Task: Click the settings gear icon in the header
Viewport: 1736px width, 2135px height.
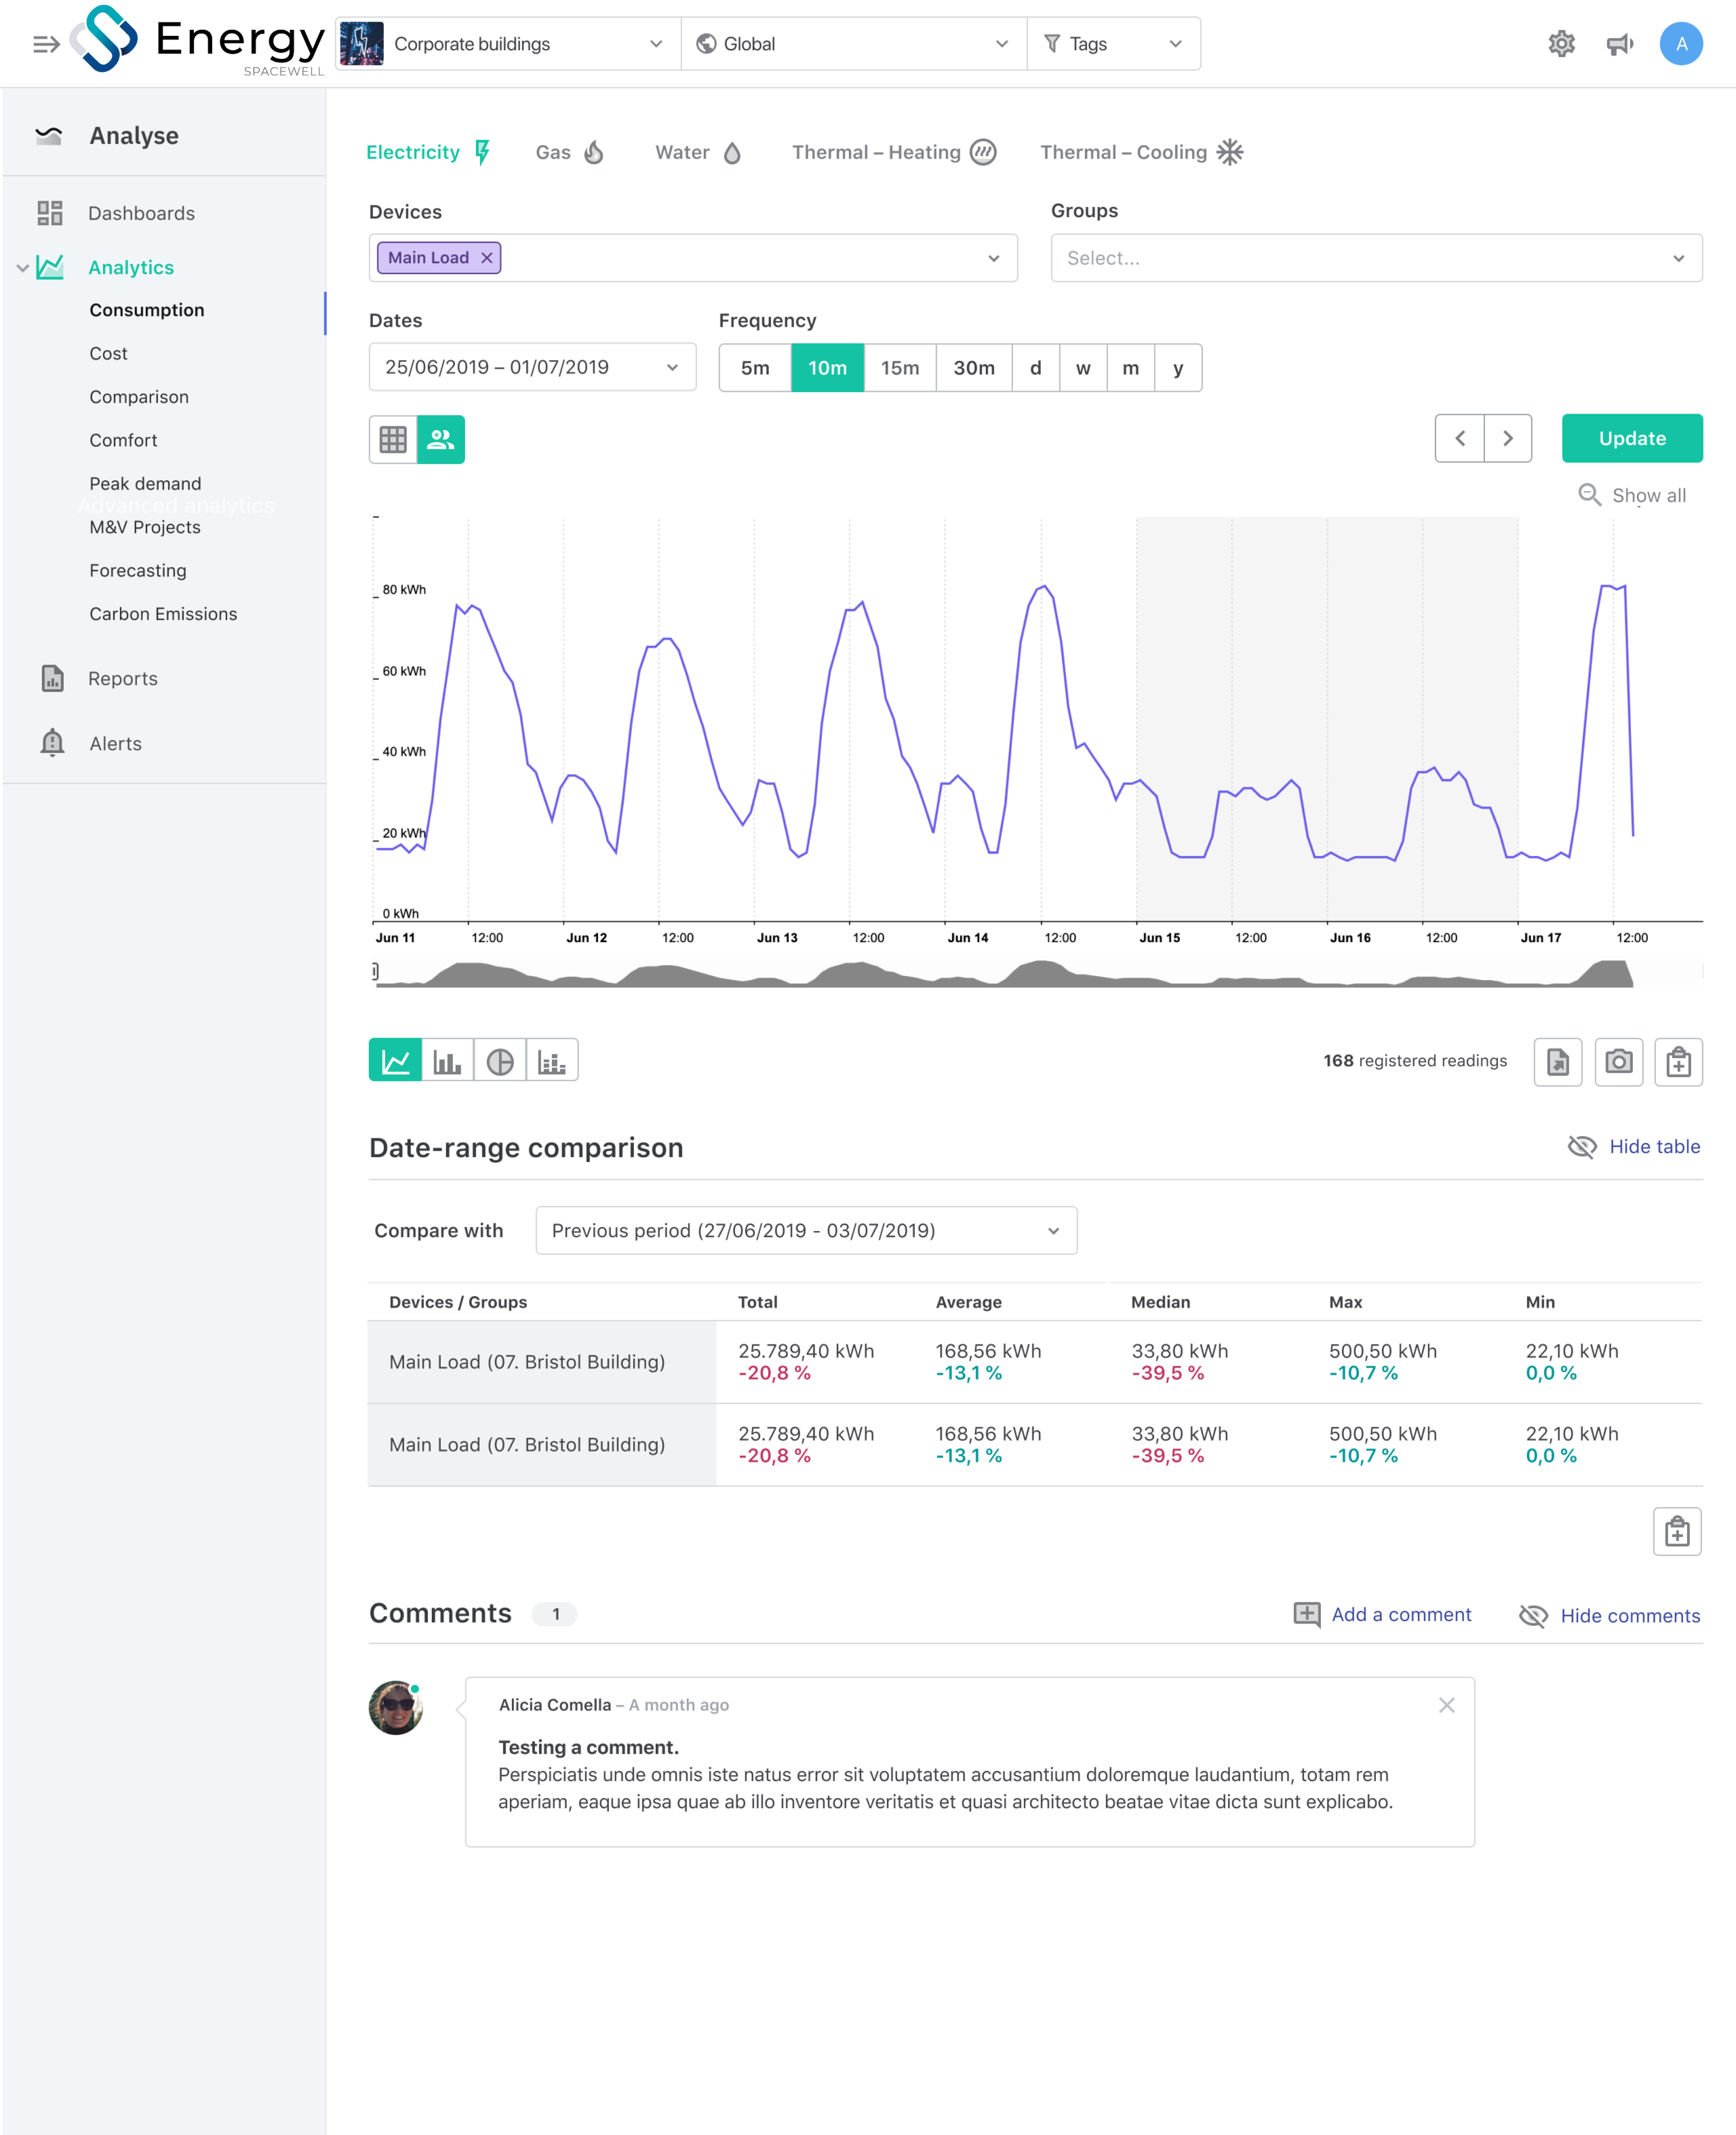Action: coord(1562,43)
